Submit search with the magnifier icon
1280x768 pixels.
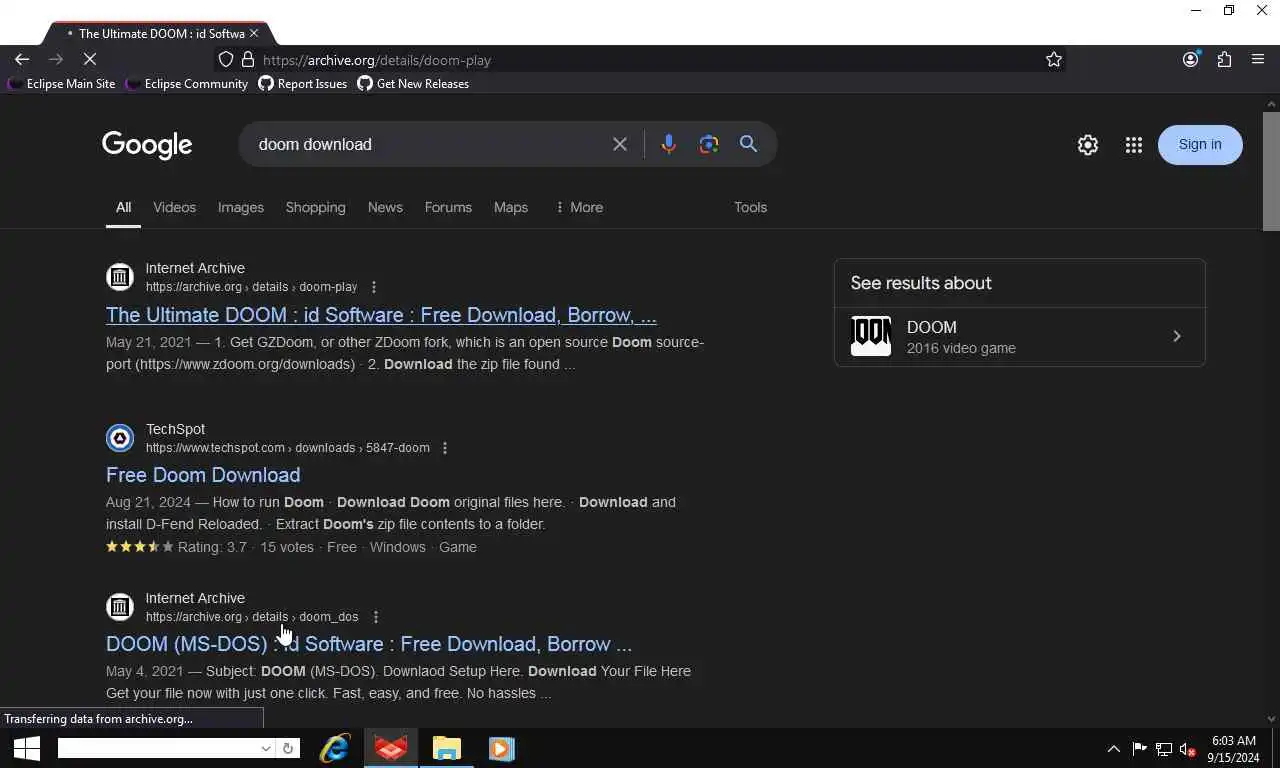tap(748, 144)
